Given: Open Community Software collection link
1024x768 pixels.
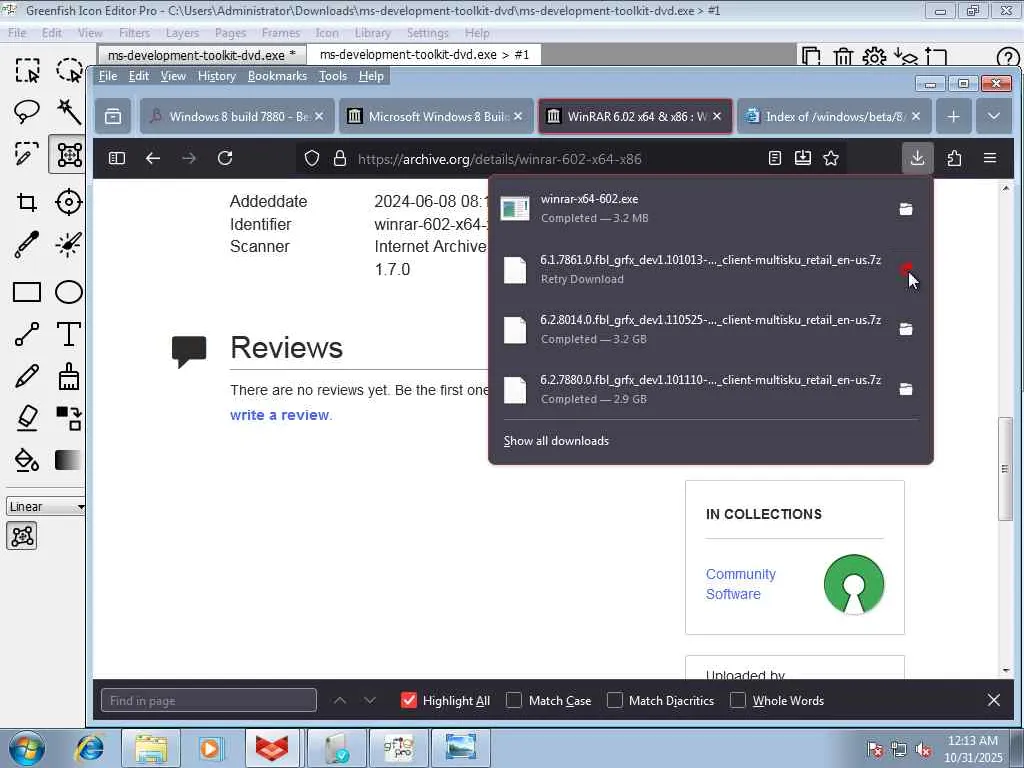Looking at the screenshot, I should tap(741, 584).
